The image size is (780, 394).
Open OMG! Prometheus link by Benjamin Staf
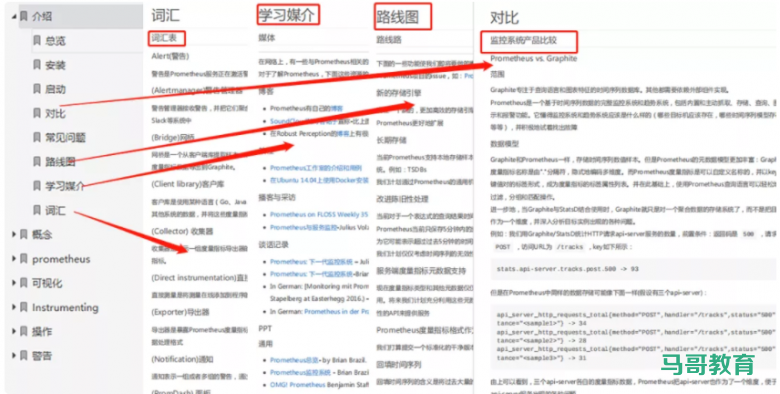[x=297, y=385]
